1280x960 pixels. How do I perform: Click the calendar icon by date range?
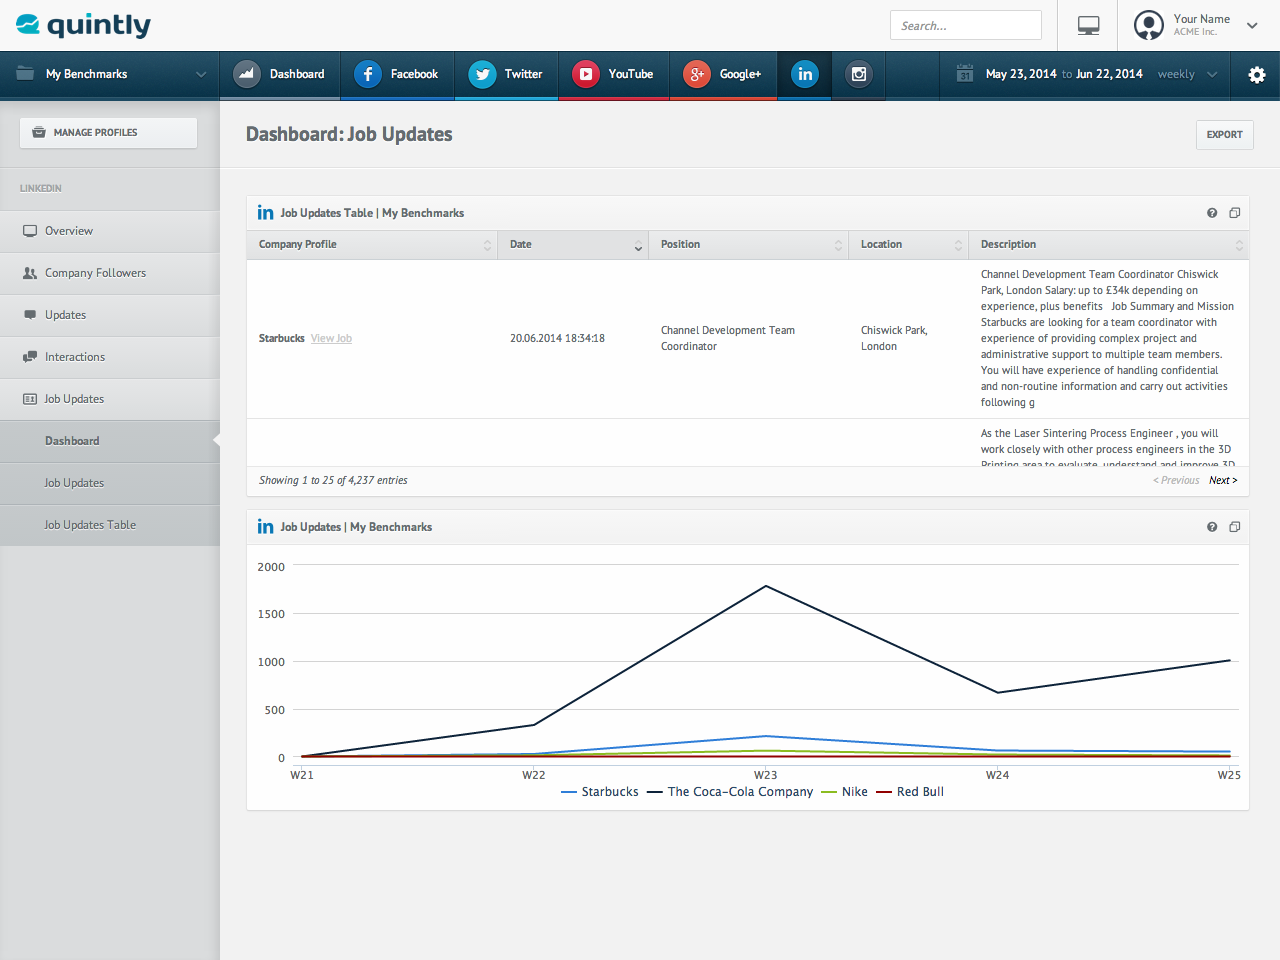(965, 74)
